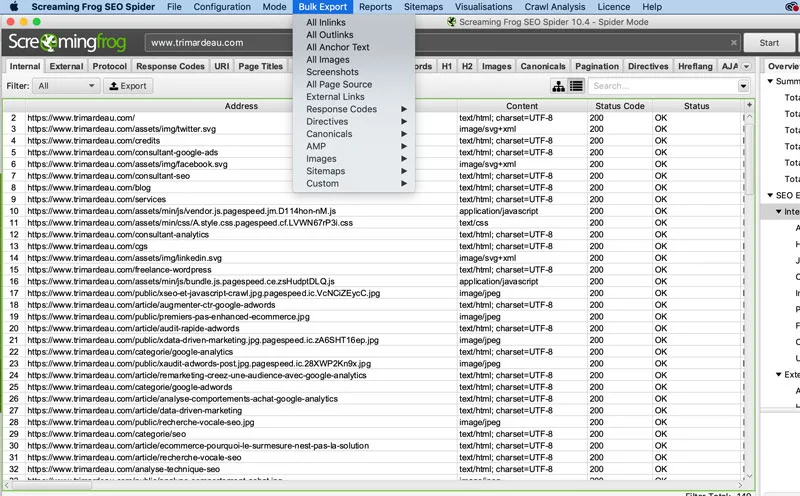The width and height of the screenshot is (800, 496).
Task: Expand the Canonicals submenu
Action: (x=356, y=134)
